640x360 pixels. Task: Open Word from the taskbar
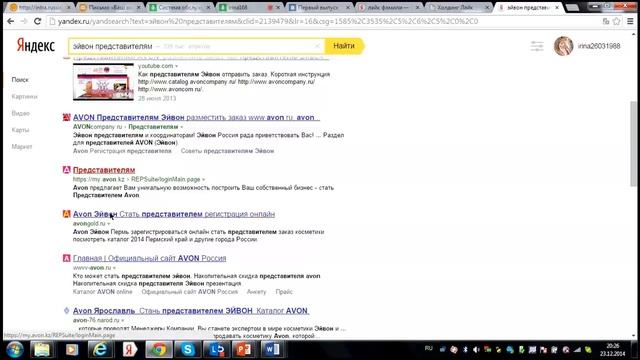(273, 350)
